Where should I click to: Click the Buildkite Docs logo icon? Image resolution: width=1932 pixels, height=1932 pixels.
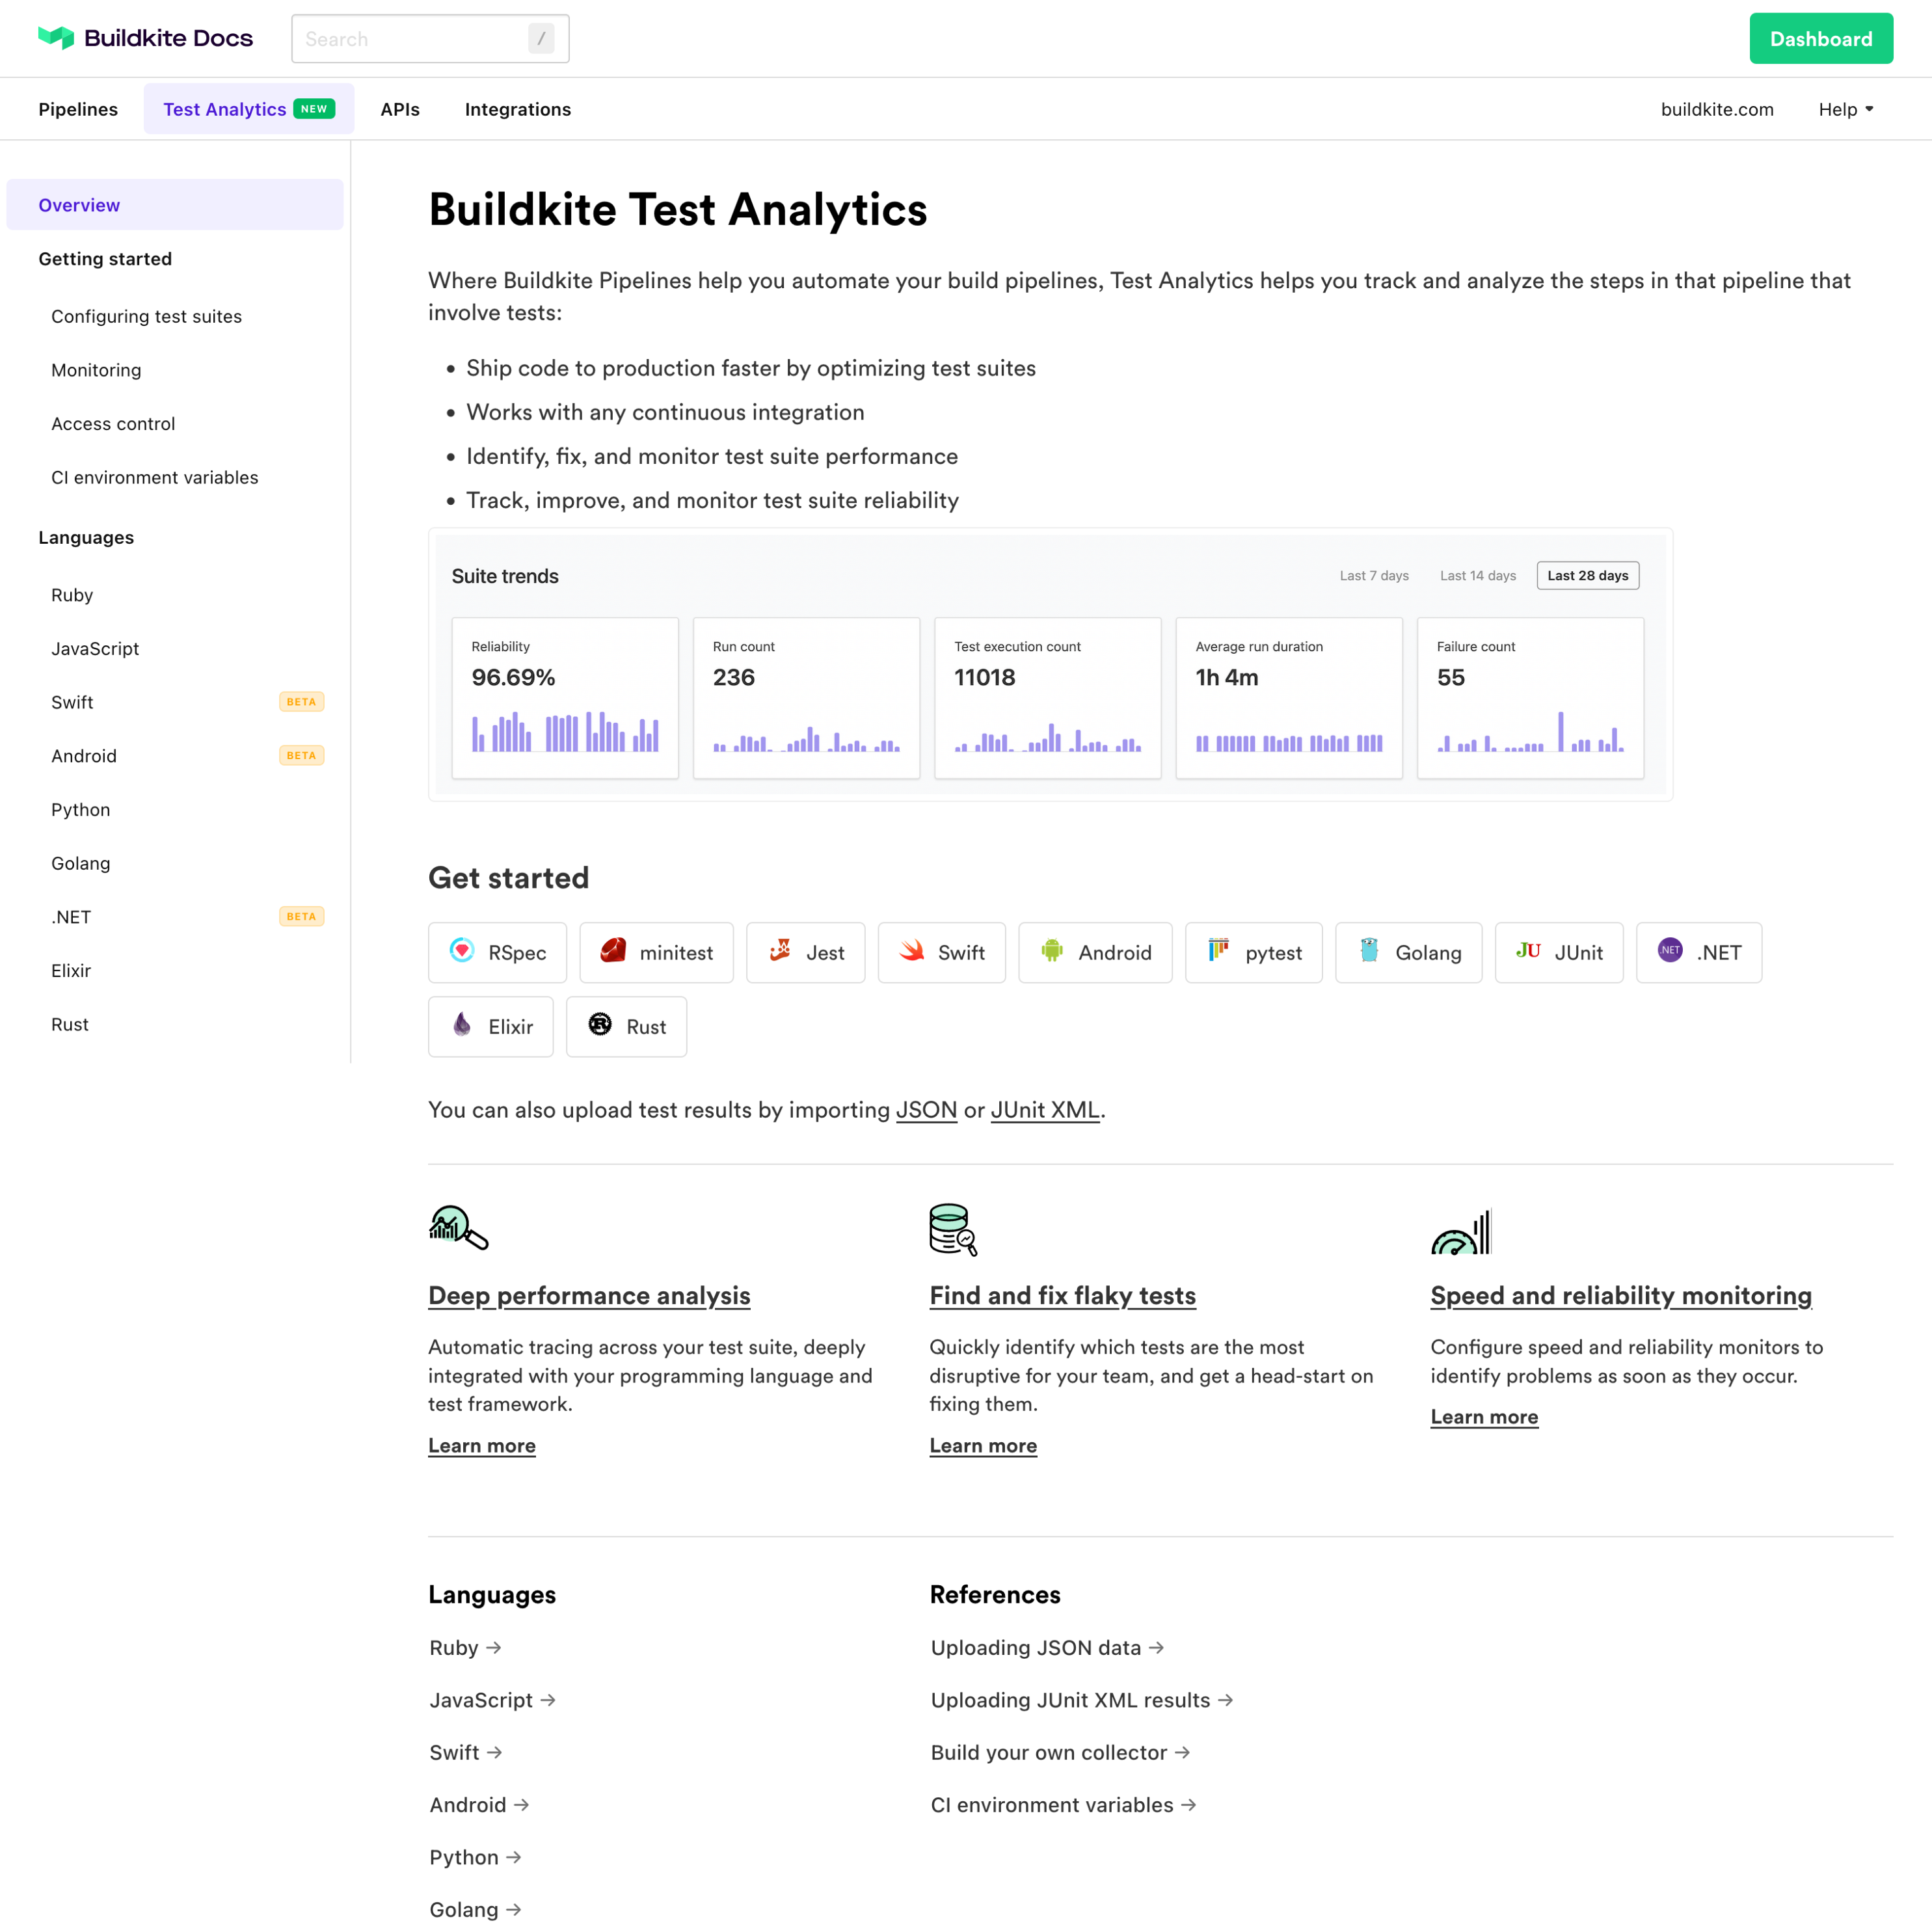(x=56, y=38)
